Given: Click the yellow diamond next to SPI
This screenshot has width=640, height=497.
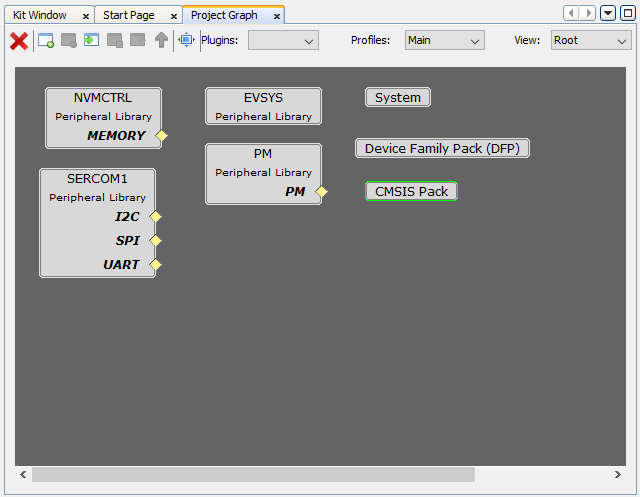Looking at the screenshot, I should point(155,241).
